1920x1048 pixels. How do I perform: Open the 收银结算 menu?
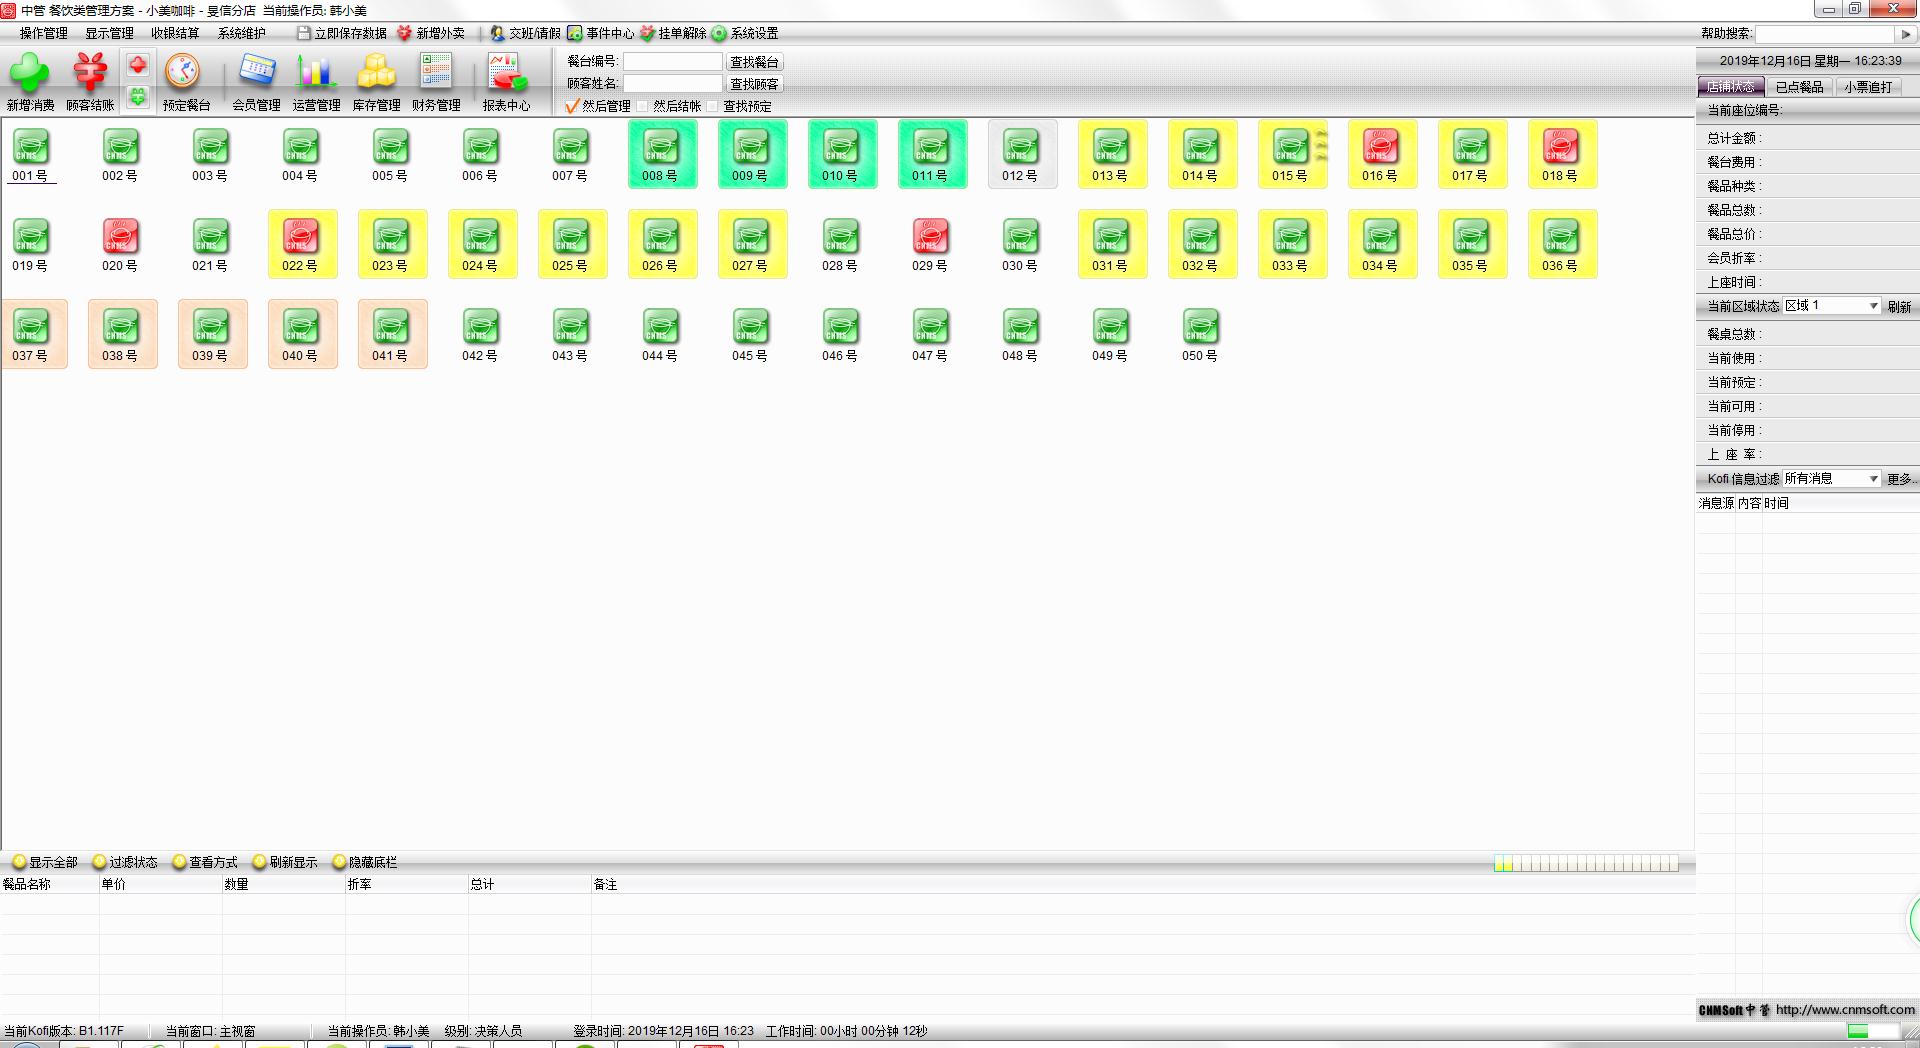click(x=175, y=33)
